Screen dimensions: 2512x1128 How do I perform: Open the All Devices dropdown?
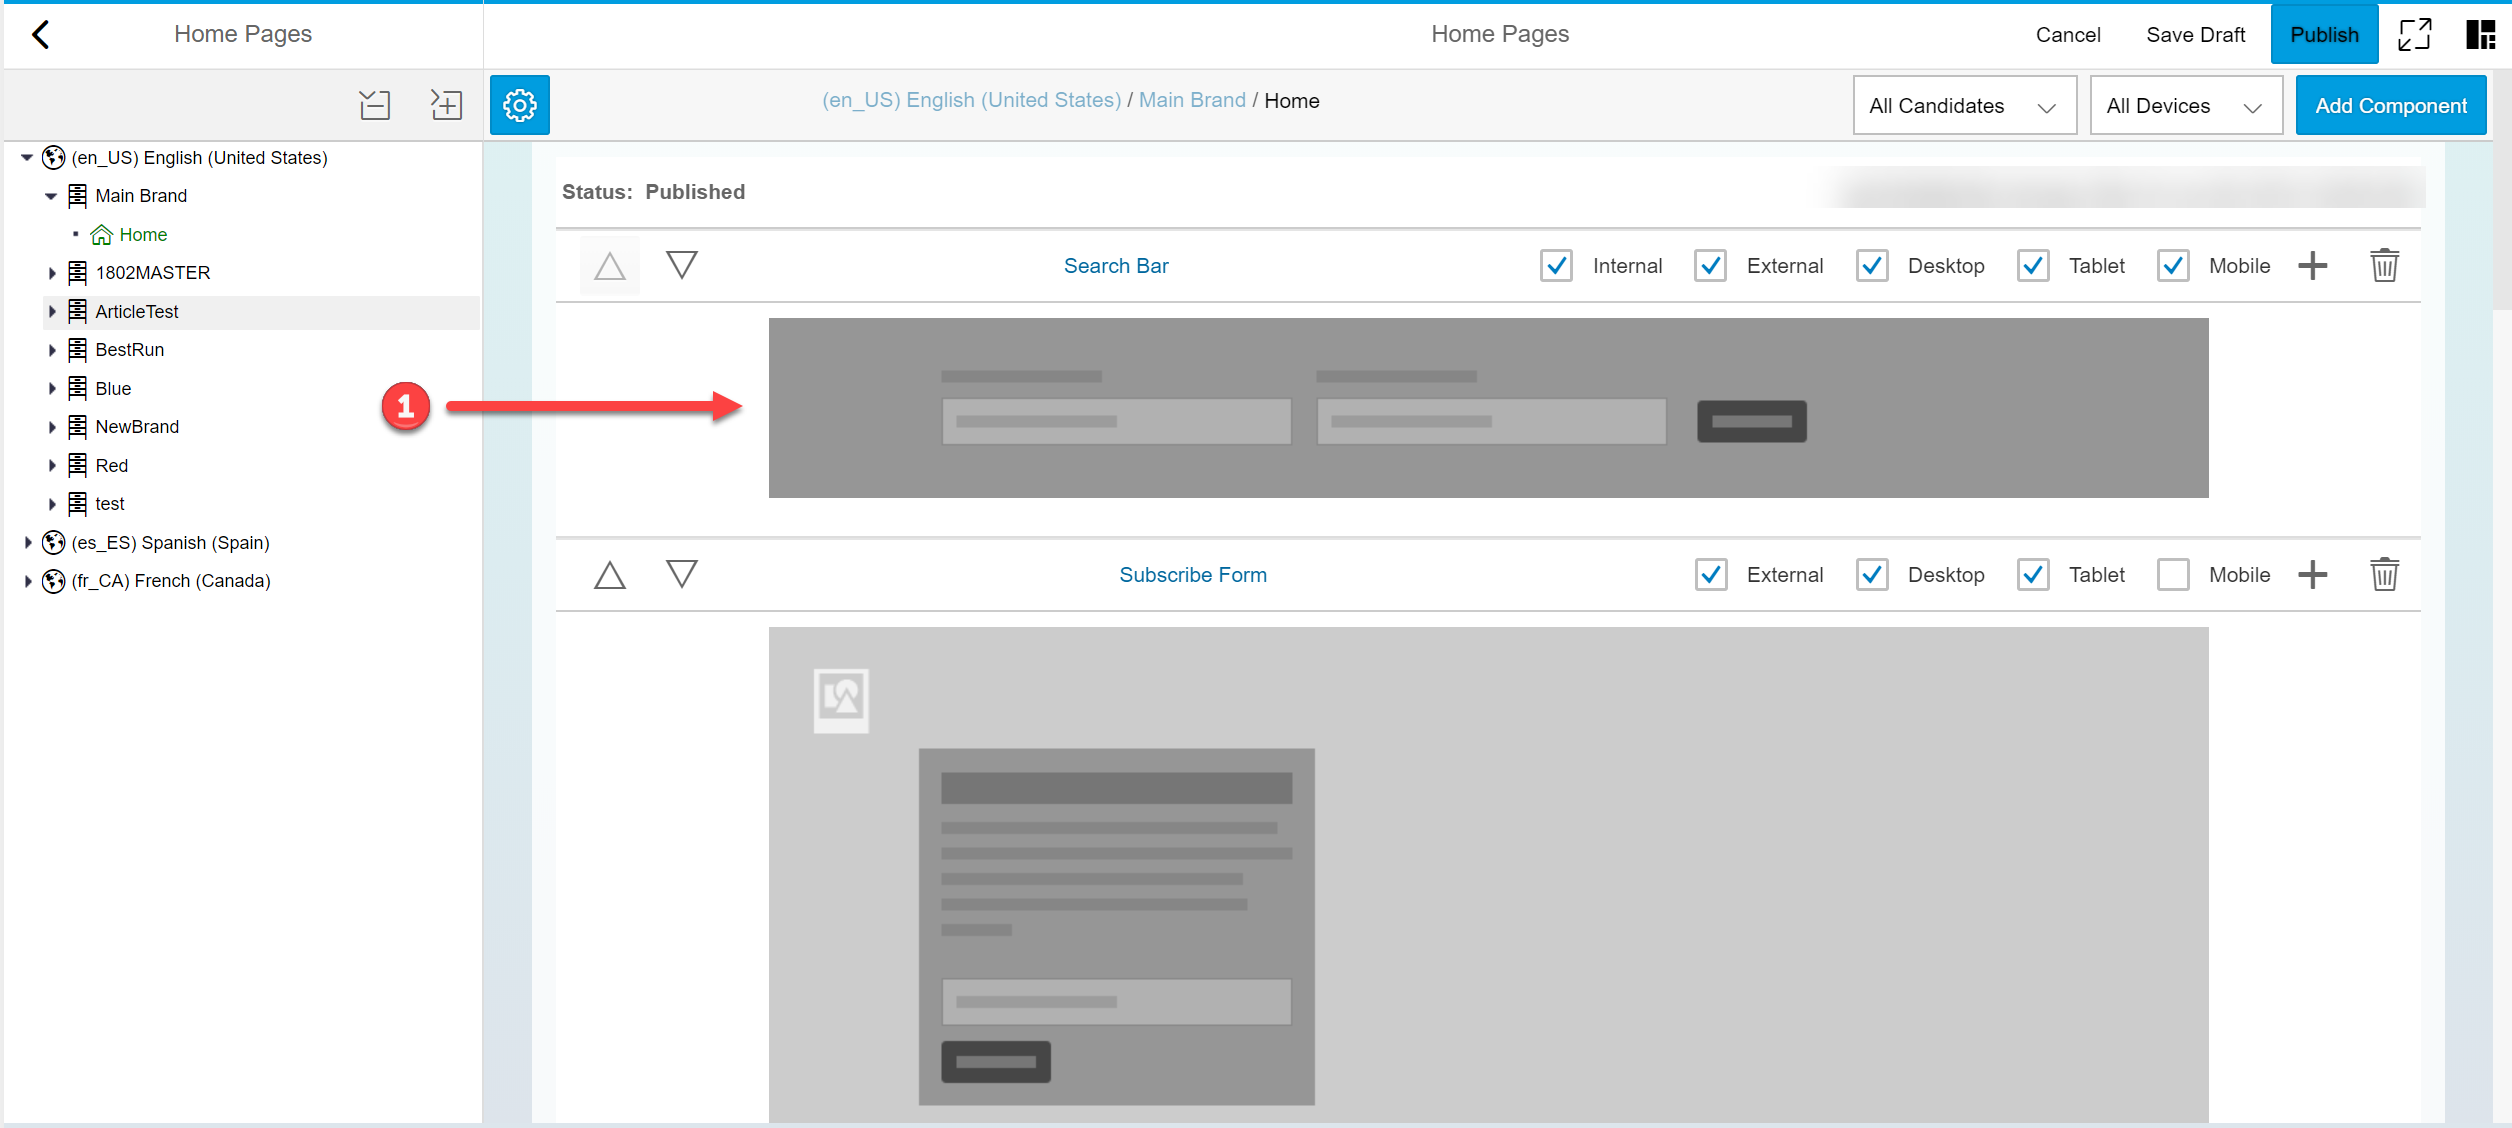[2186, 105]
